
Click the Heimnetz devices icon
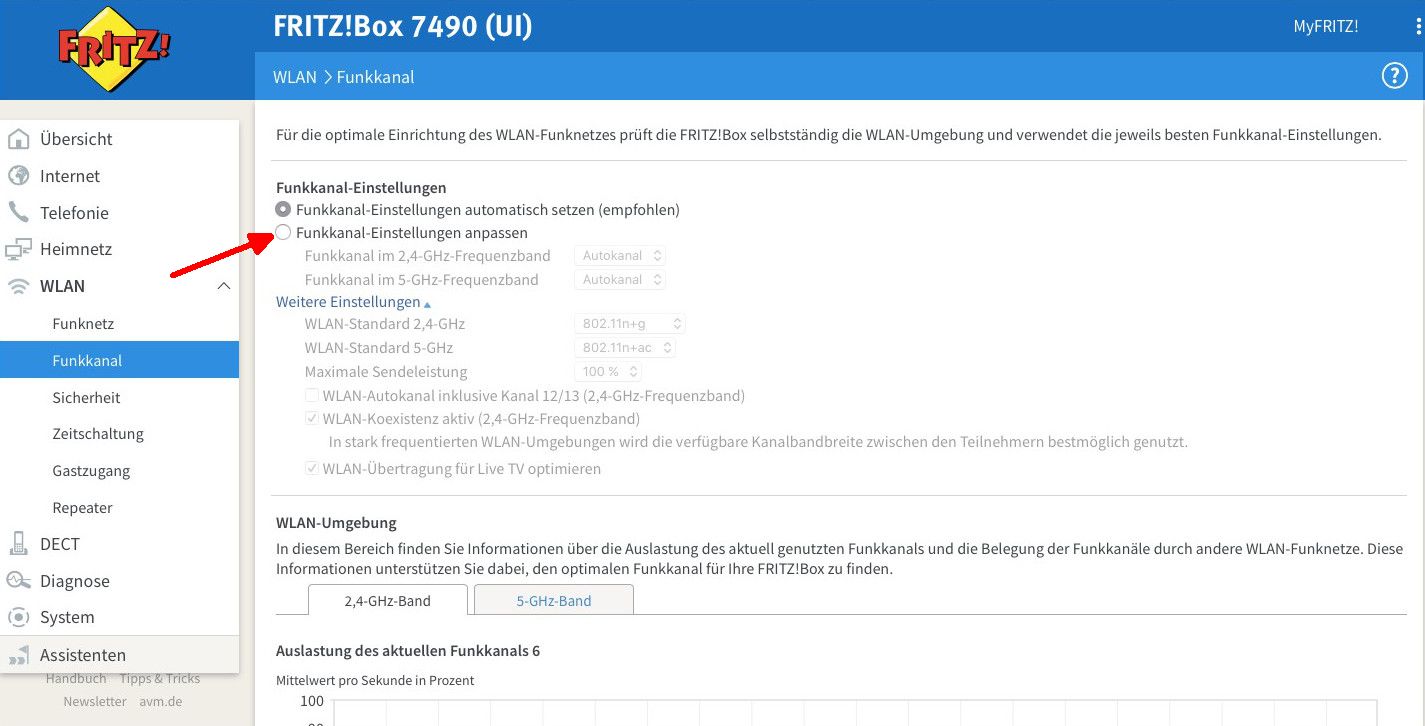tap(19, 249)
